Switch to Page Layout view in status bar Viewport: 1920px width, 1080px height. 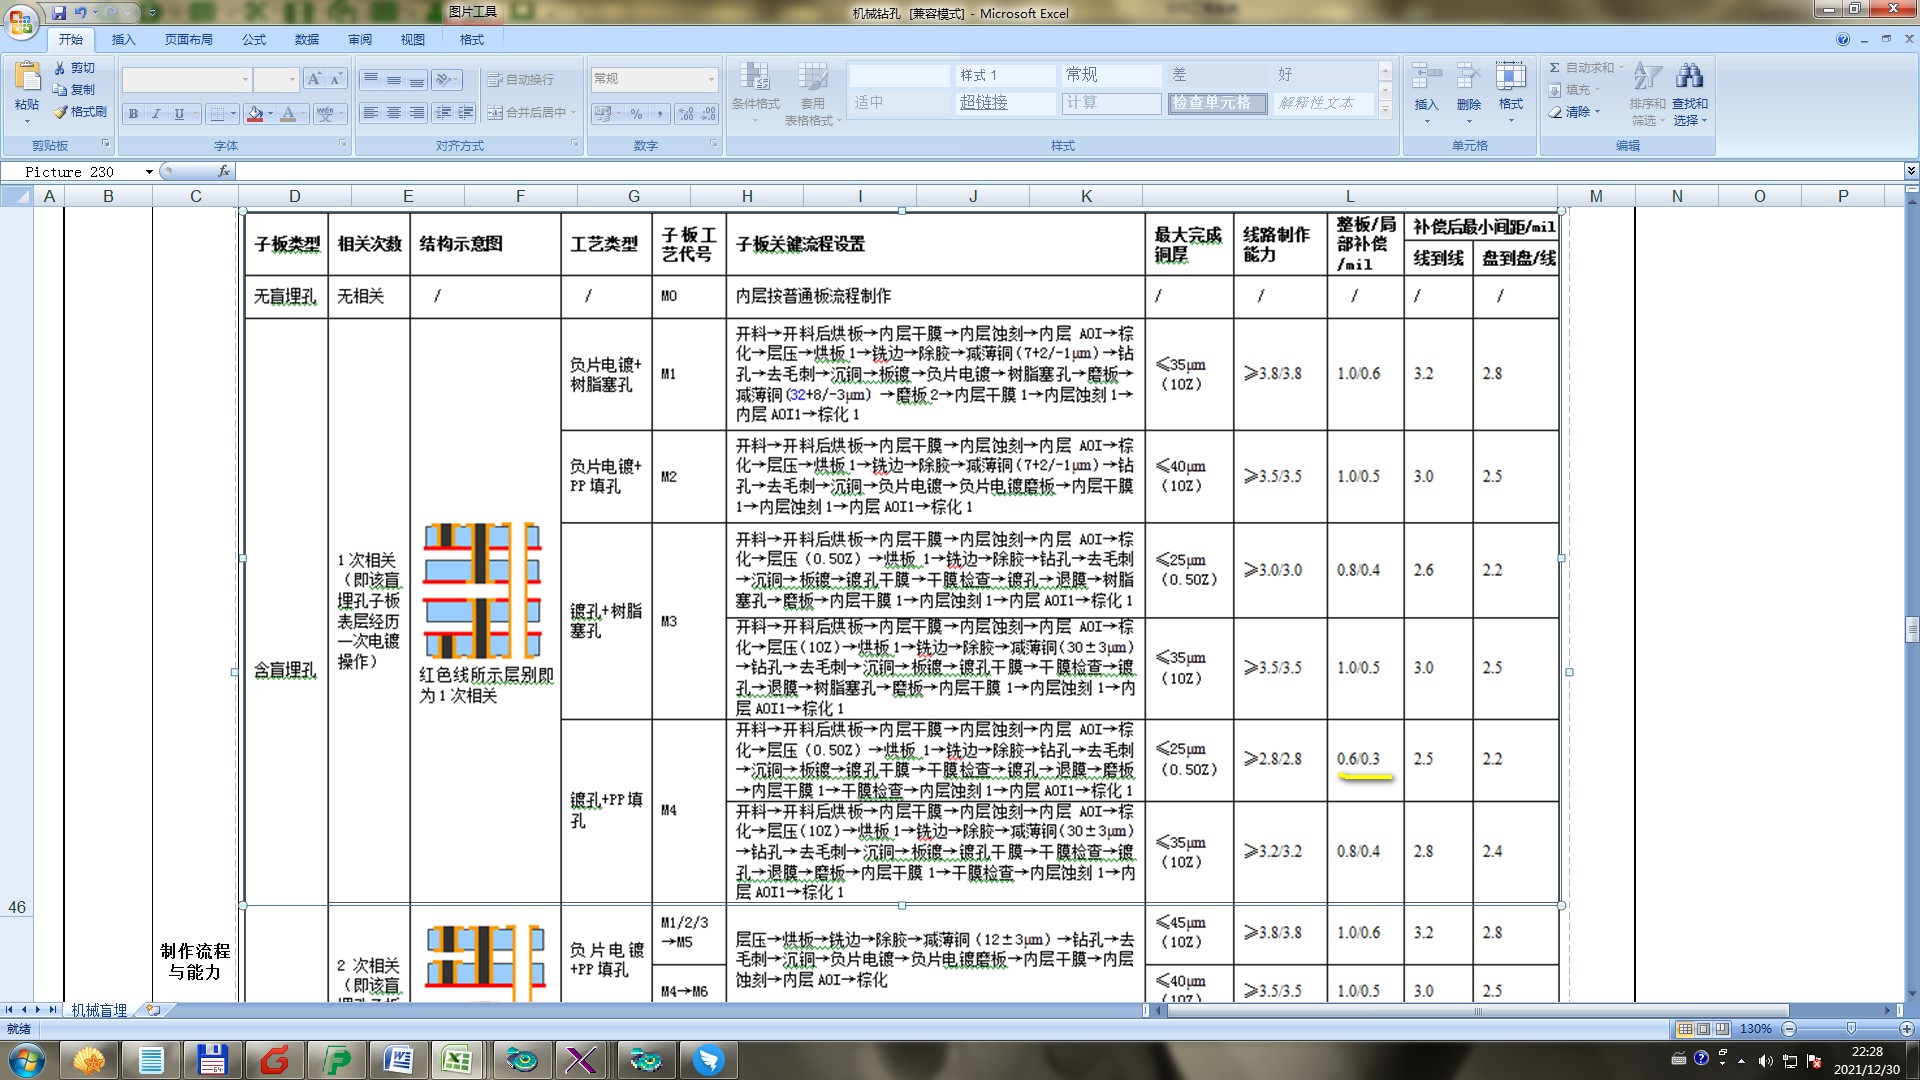pyautogui.click(x=1704, y=1029)
